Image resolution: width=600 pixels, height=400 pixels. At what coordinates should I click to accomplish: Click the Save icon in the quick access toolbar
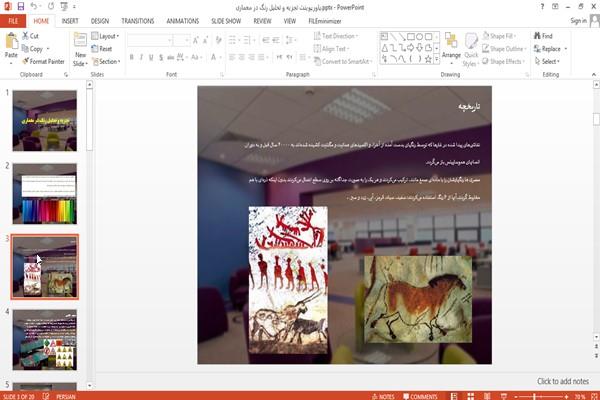21,7
